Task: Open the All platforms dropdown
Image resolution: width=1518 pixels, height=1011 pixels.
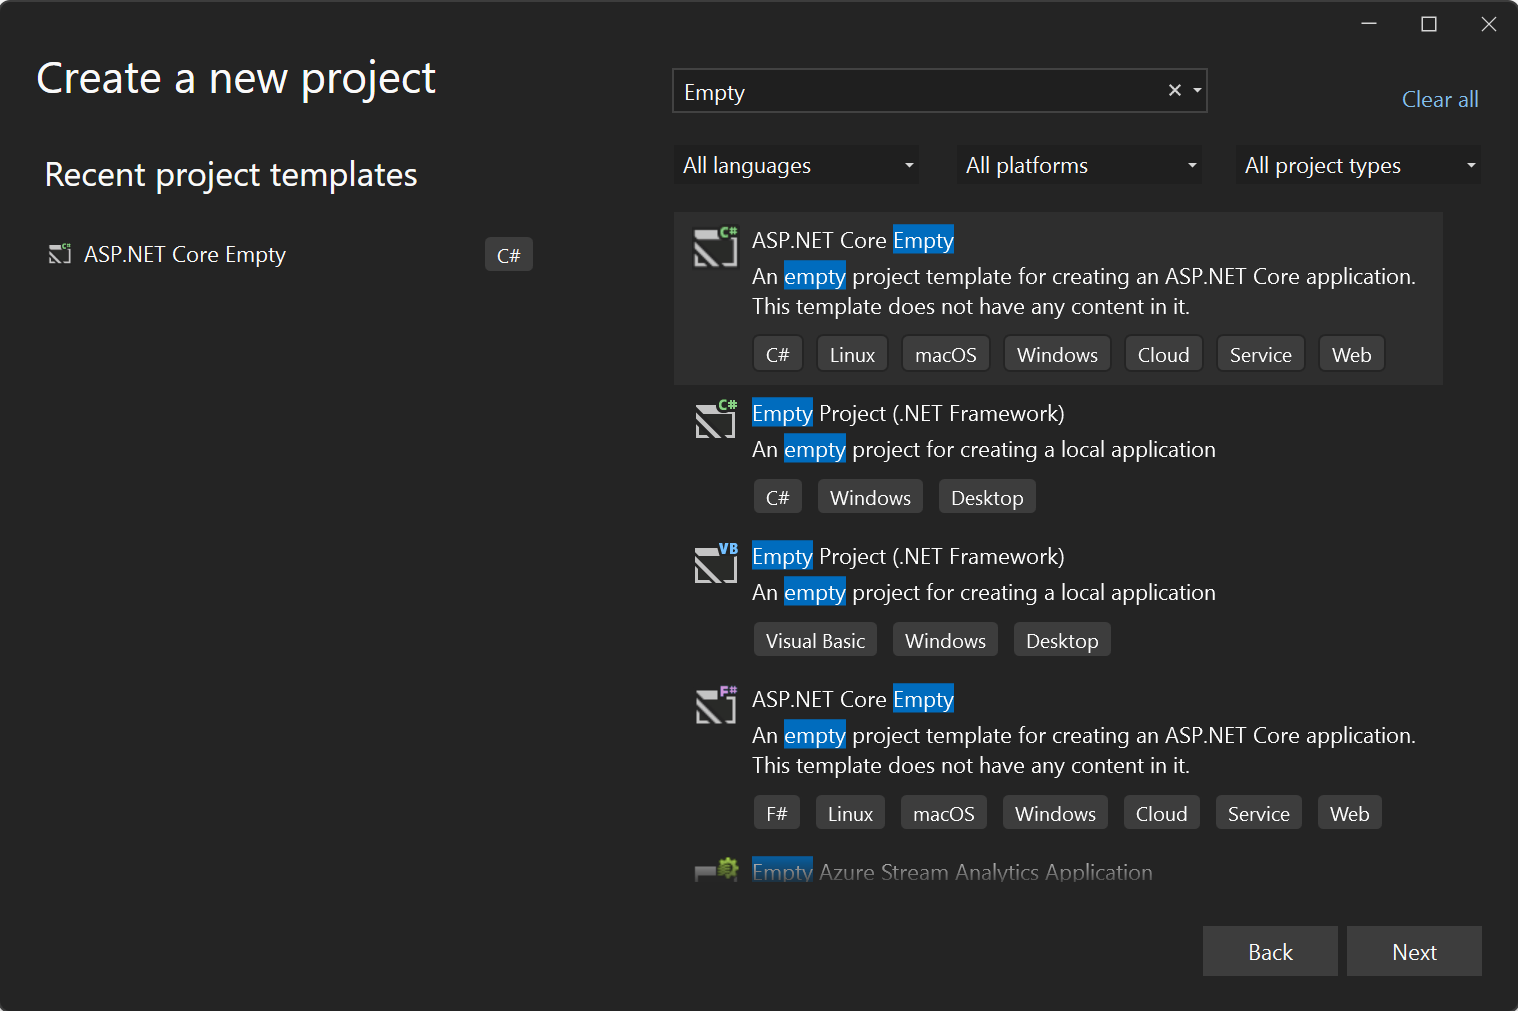Action: pos(1079,165)
